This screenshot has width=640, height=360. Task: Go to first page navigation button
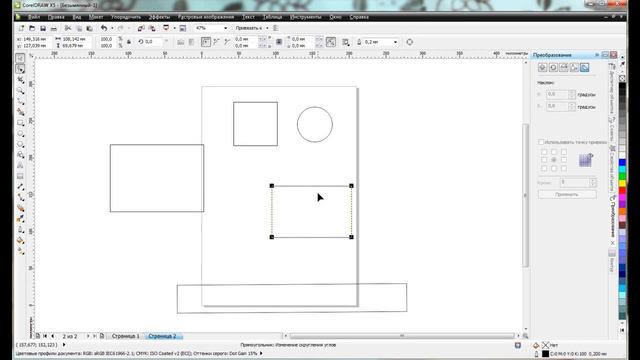click(x=45, y=336)
